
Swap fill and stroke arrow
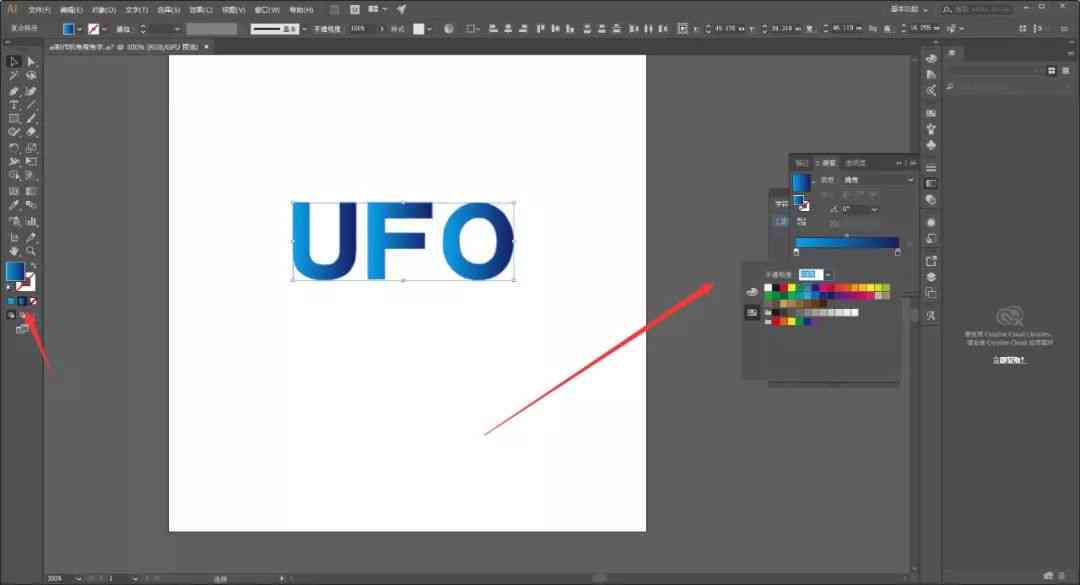(x=32, y=265)
